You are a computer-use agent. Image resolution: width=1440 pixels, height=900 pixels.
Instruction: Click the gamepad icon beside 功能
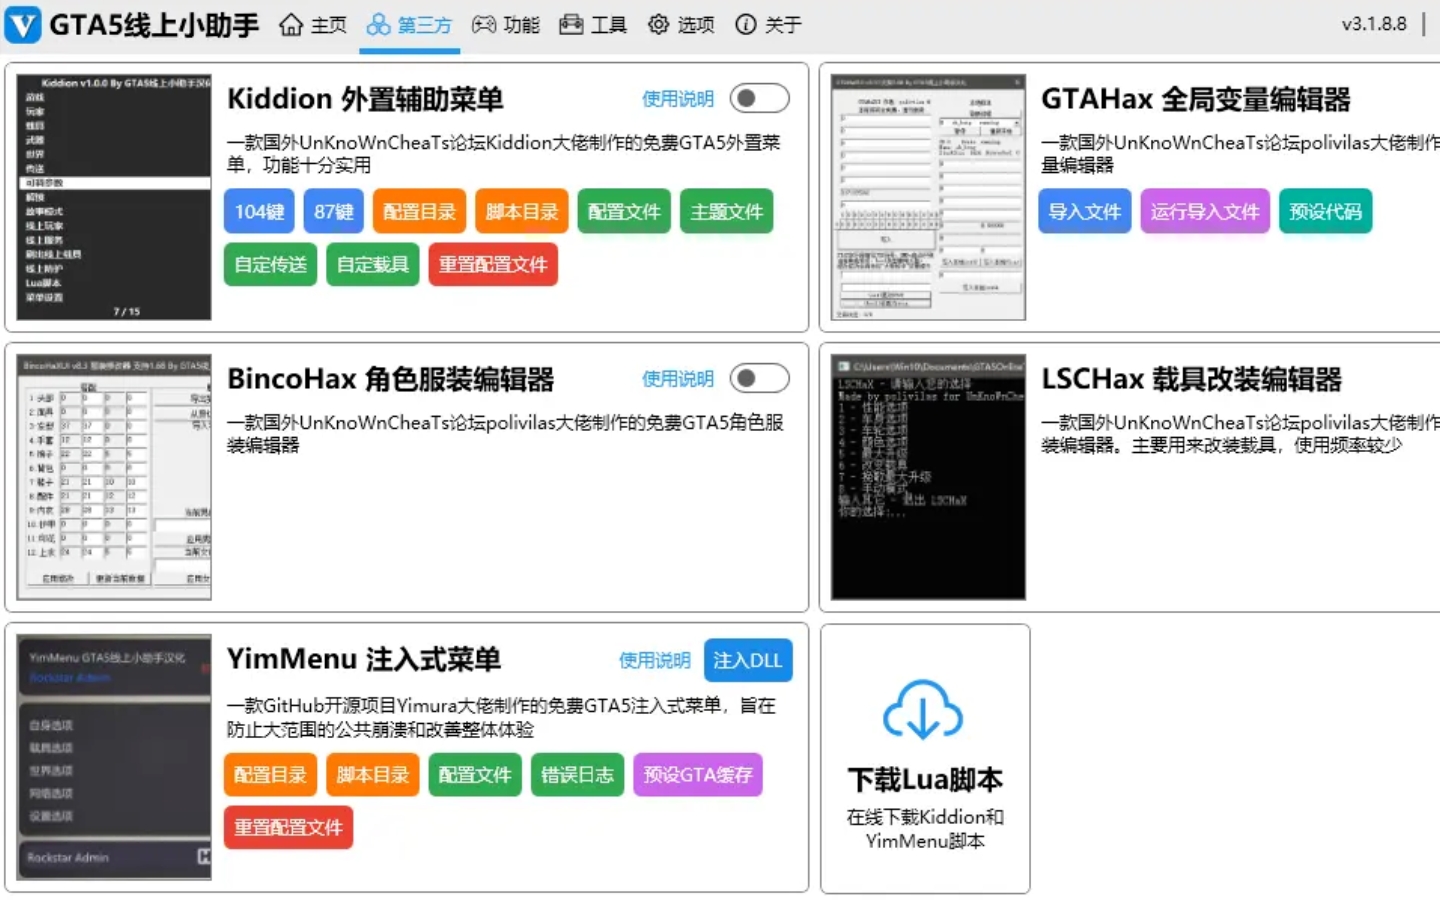(x=484, y=24)
